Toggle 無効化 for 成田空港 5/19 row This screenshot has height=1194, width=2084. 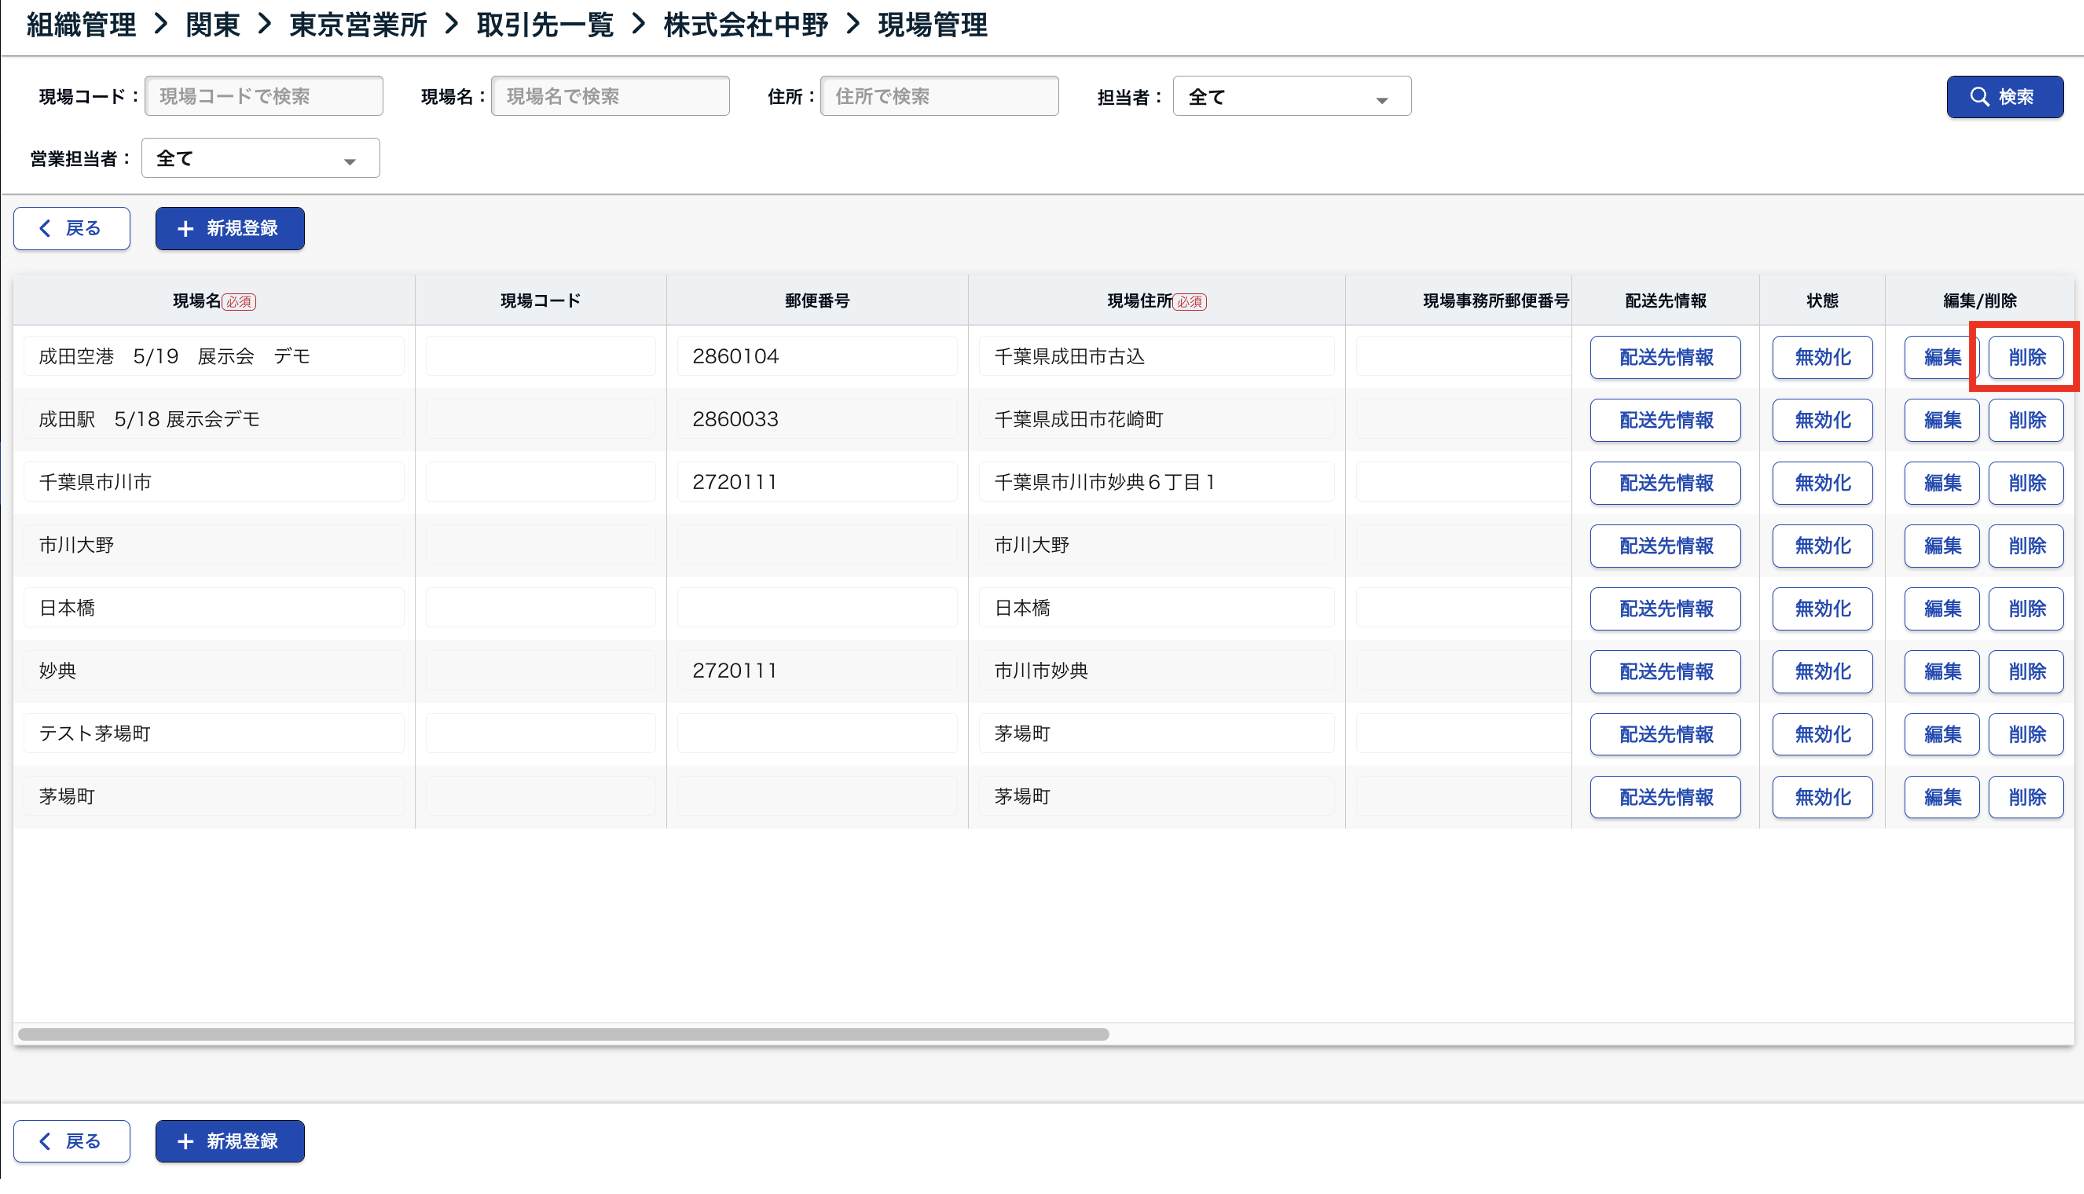tap(1822, 358)
